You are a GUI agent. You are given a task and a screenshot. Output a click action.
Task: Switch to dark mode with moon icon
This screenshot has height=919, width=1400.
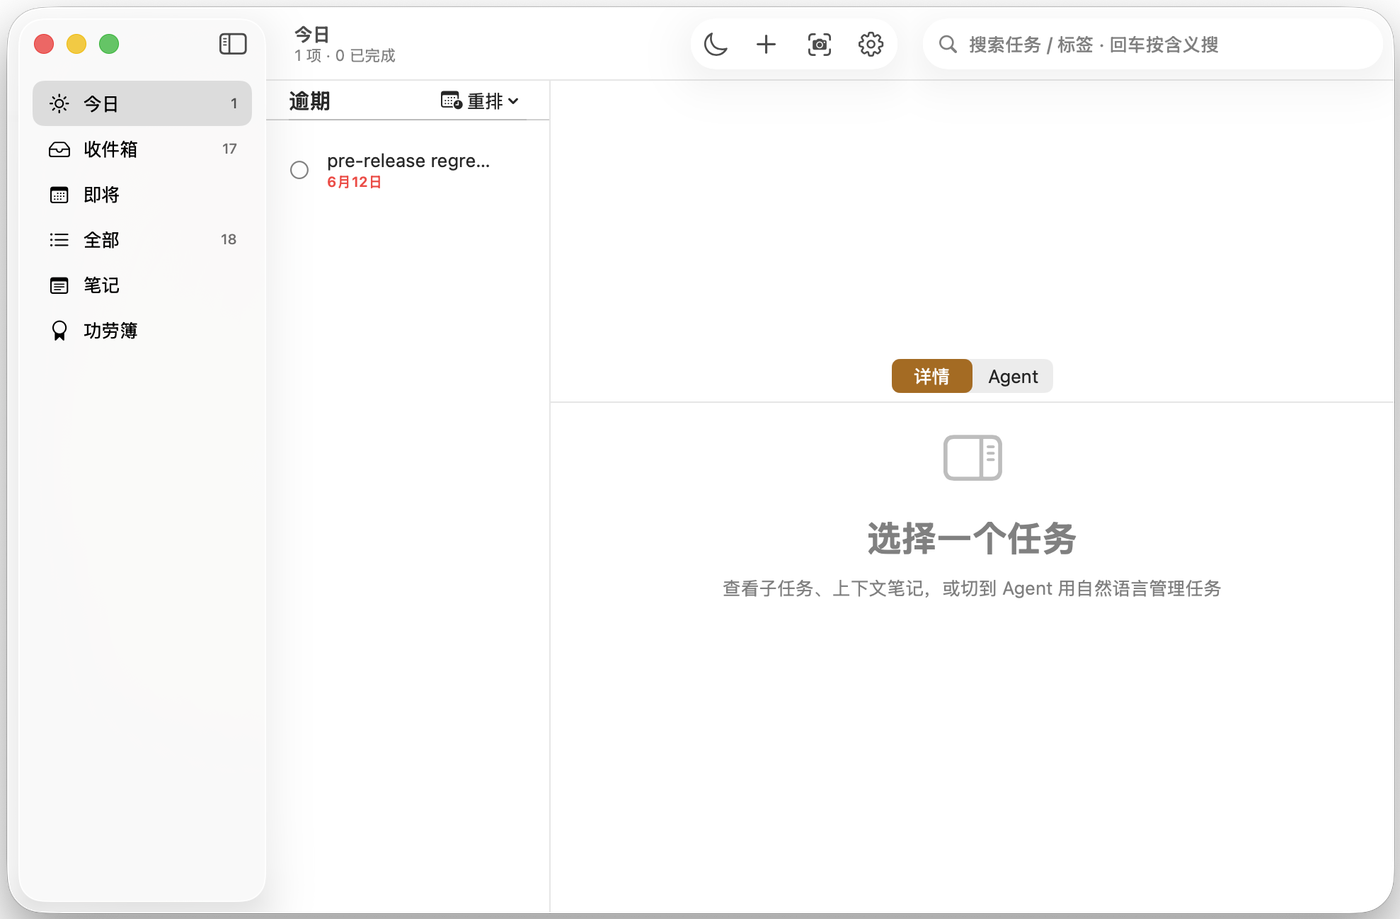(716, 44)
